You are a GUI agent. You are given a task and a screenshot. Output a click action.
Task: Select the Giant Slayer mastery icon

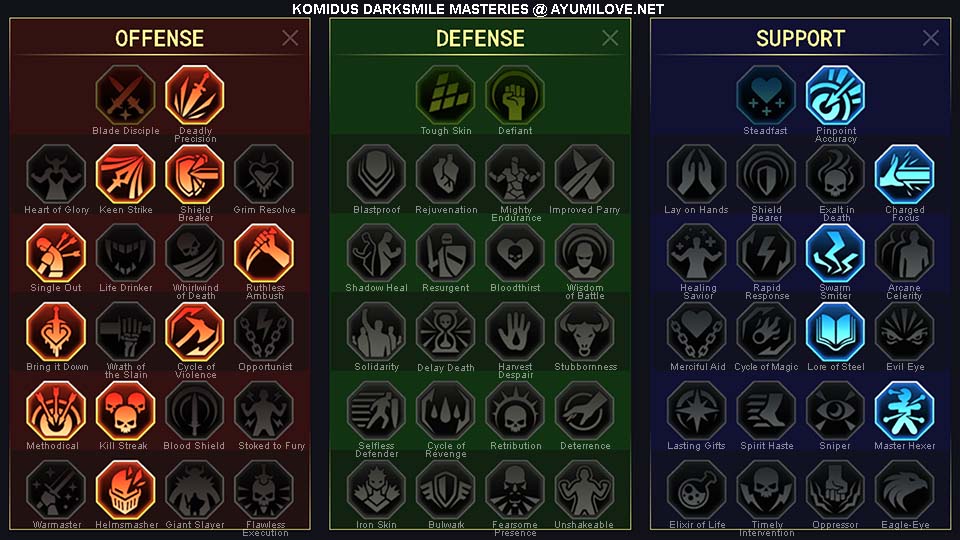pos(195,490)
